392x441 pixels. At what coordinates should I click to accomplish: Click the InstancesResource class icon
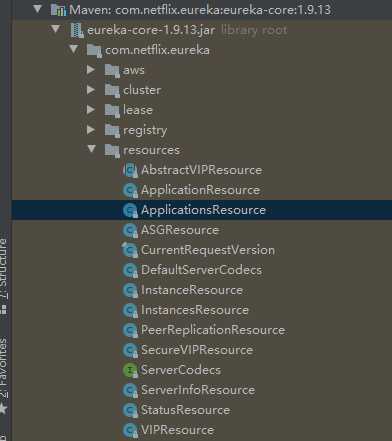(130, 311)
